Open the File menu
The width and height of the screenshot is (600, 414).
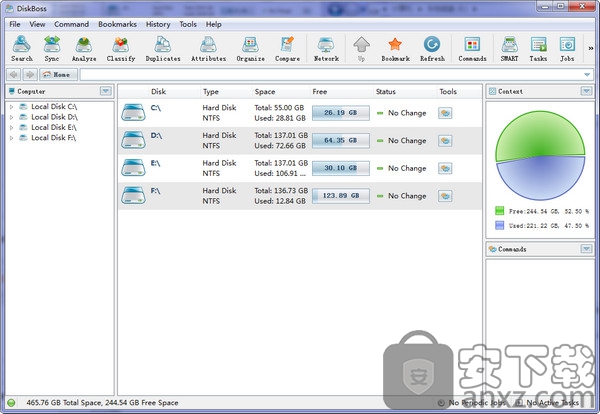click(x=15, y=24)
